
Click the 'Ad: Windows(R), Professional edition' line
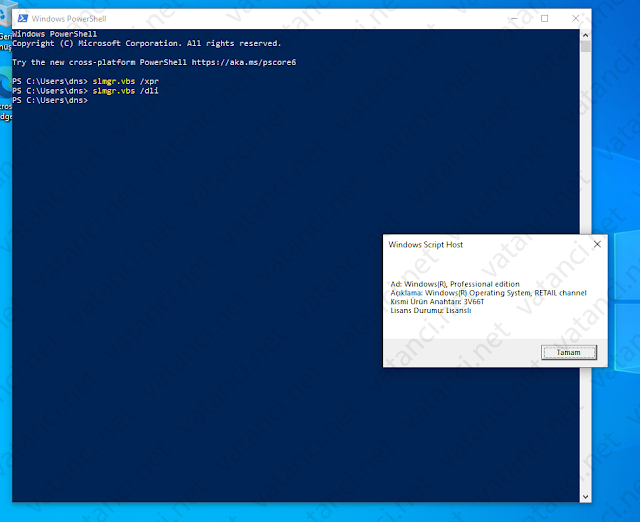pyautogui.click(x=455, y=284)
